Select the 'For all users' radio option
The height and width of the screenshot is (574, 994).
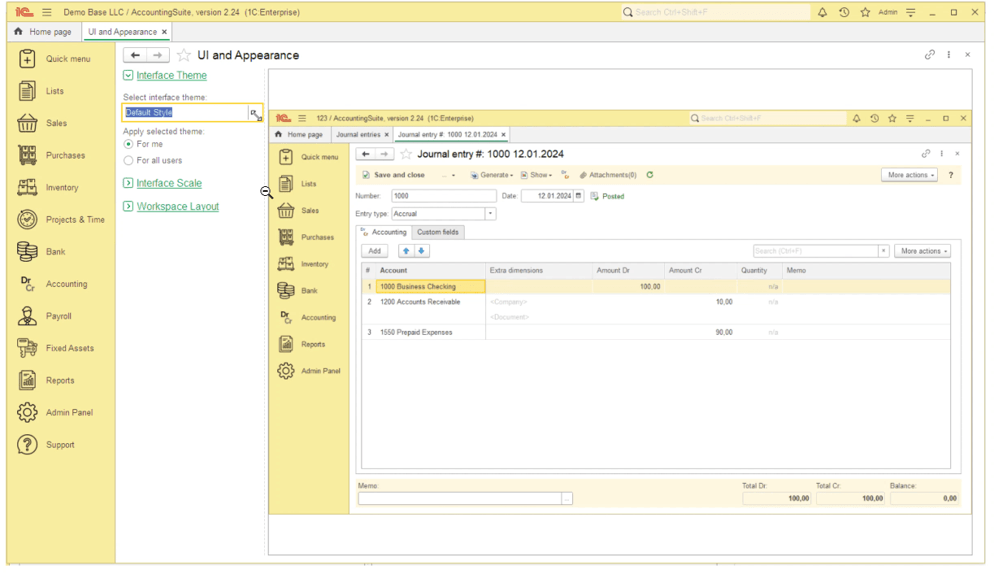point(128,160)
